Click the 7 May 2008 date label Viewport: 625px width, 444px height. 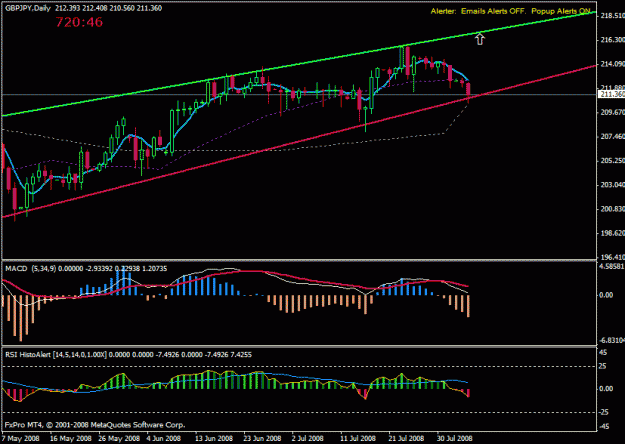20,438
